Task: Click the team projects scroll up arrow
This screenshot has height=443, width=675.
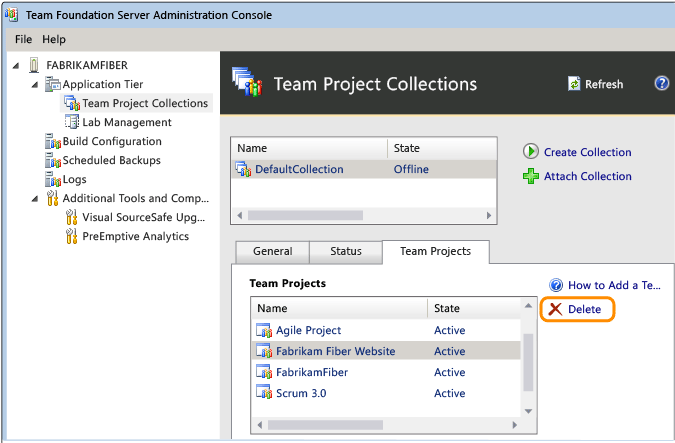Action: click(x=528, y=306)
